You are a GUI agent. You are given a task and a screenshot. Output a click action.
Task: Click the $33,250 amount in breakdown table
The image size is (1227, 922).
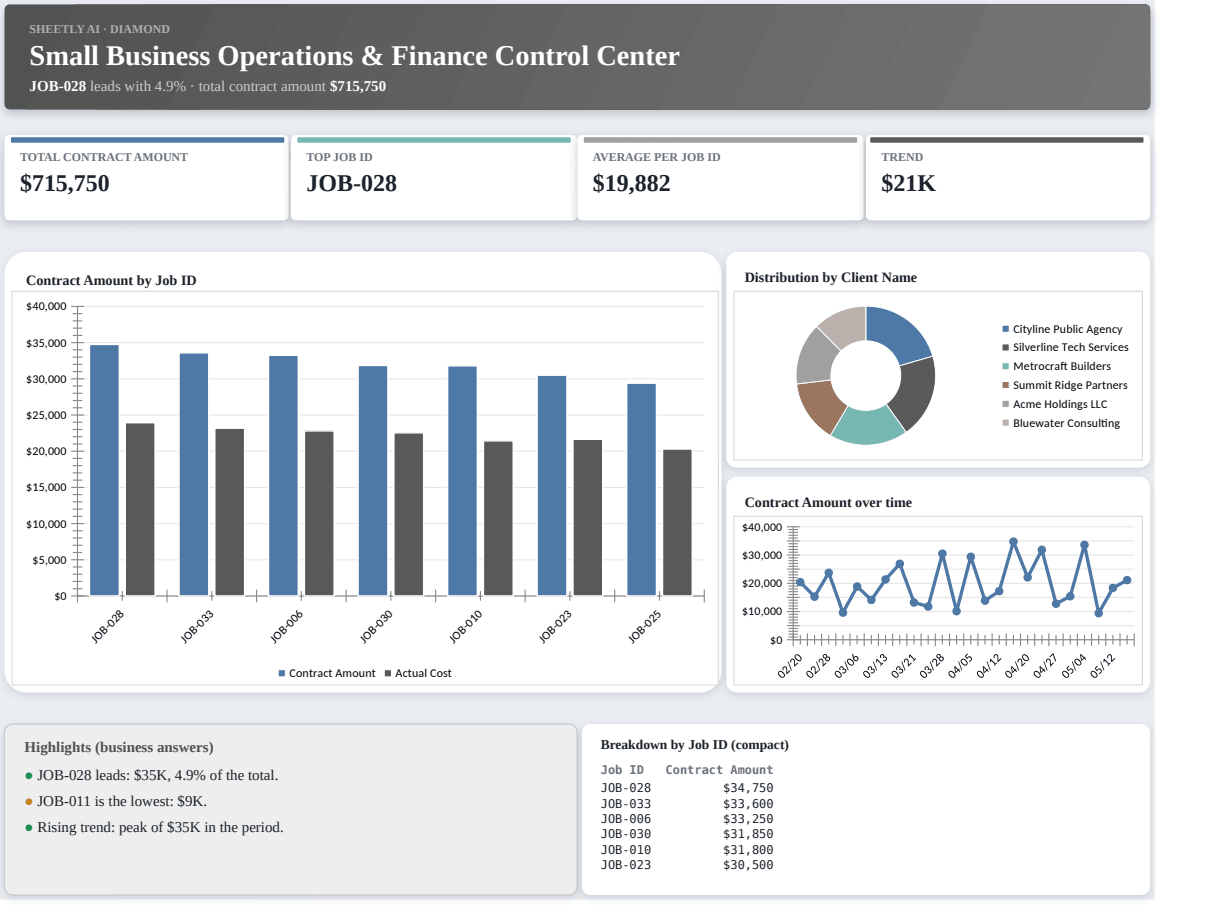pyautogui.click(x=748, y=819)
